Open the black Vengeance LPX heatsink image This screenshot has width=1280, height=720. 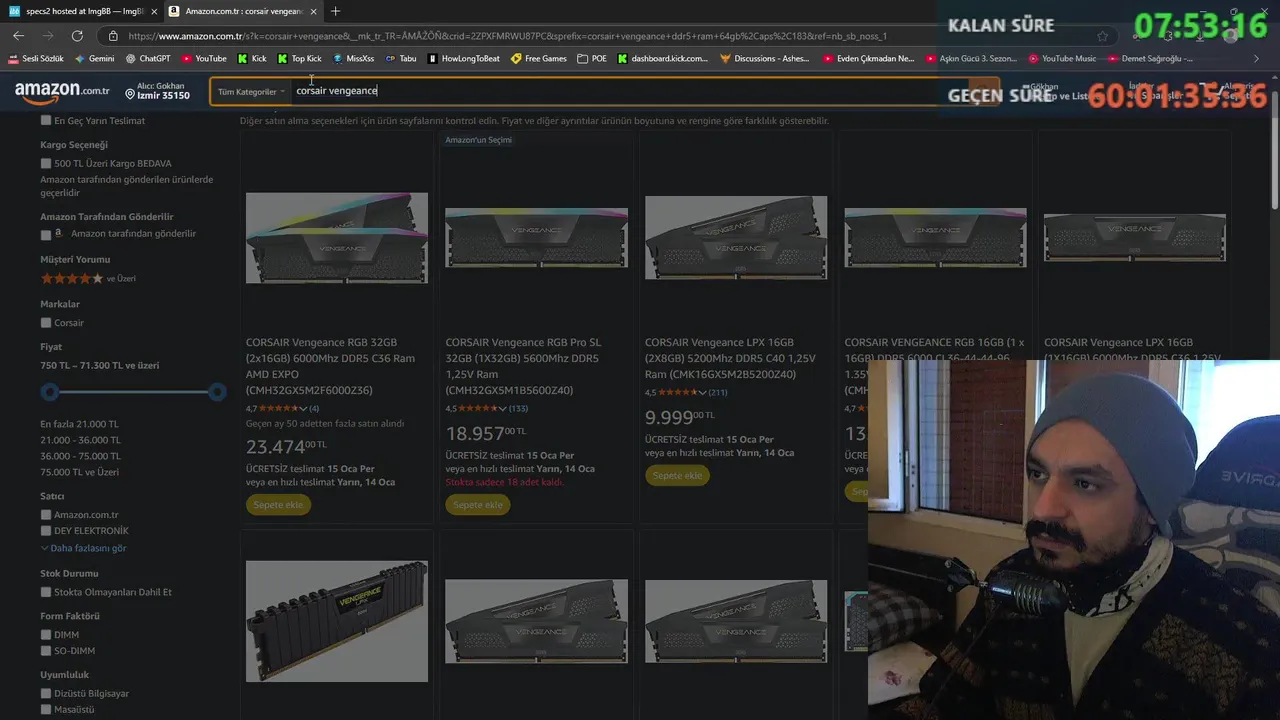(337, 621)
